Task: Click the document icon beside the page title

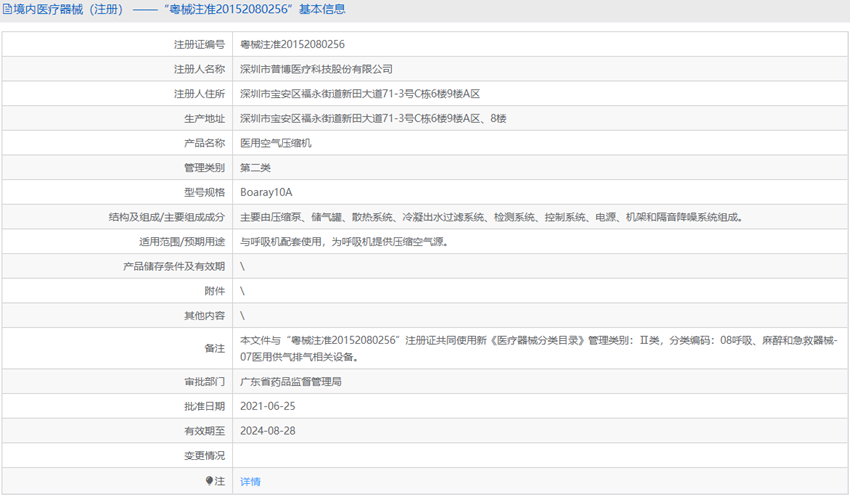Action: (x=8, y=10)
